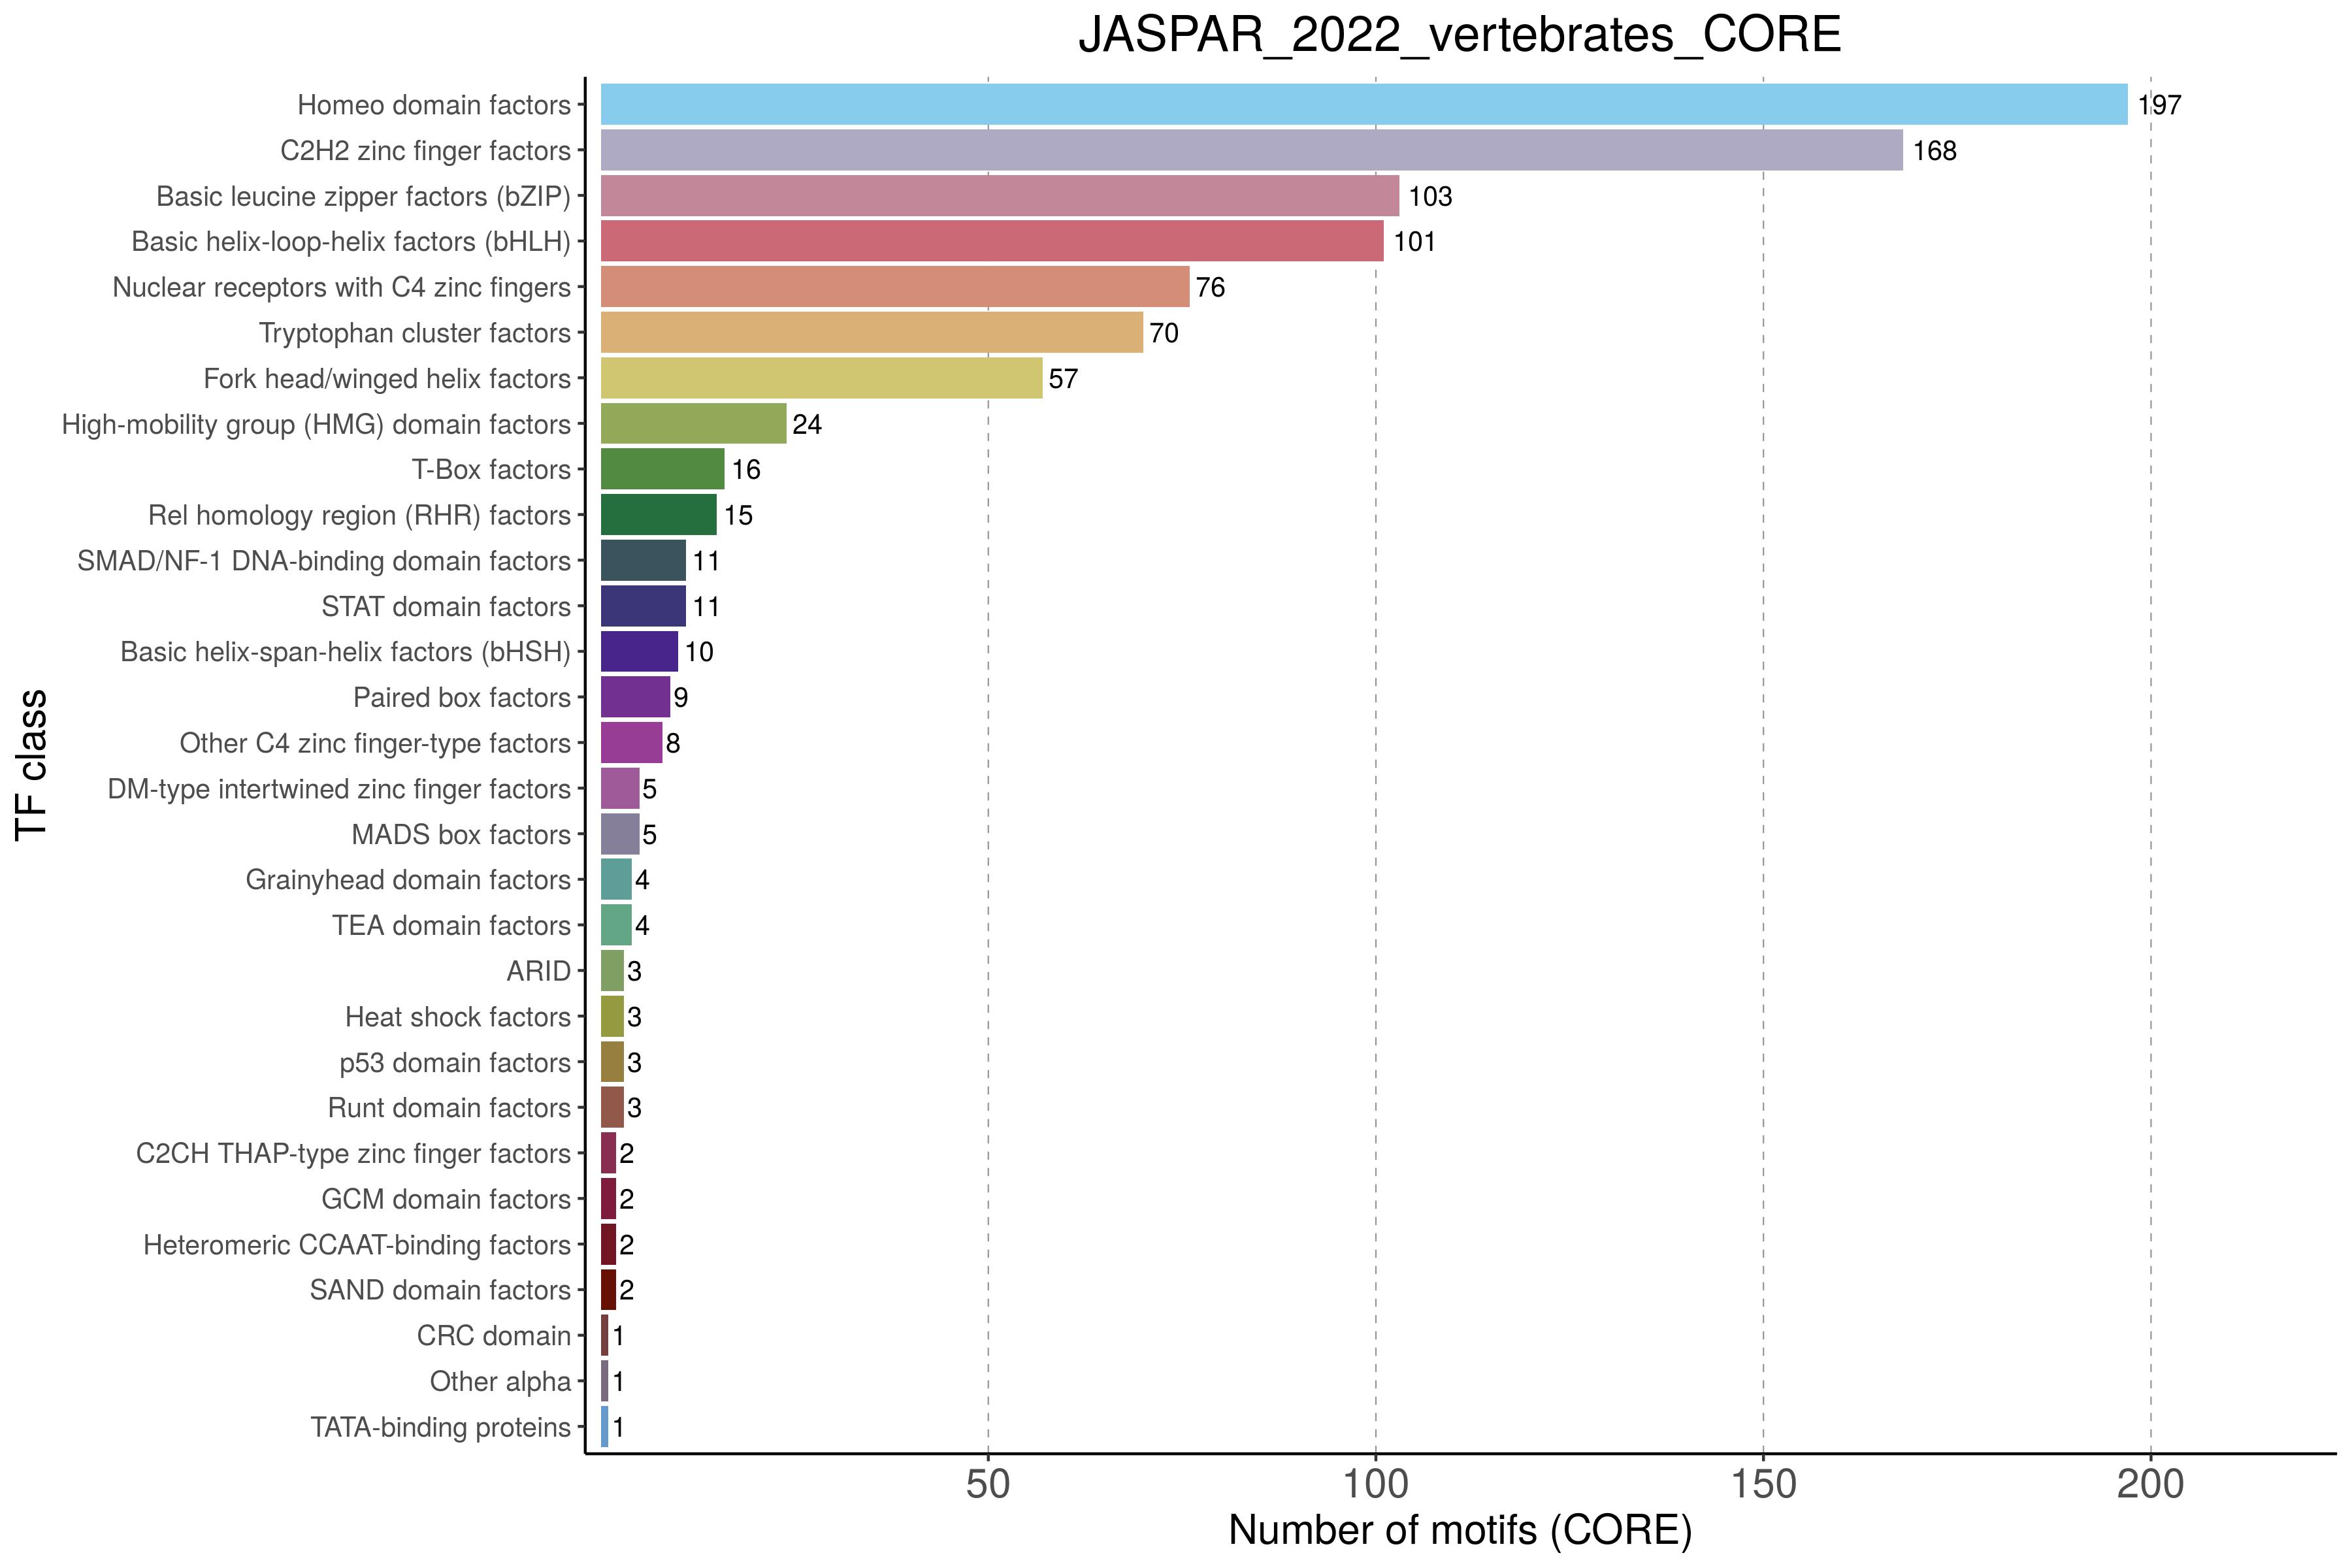Viewport: 2352px width, 1568px height.
Task: Click the light blue Homeo domain bar
Action: click(1364, 104)
